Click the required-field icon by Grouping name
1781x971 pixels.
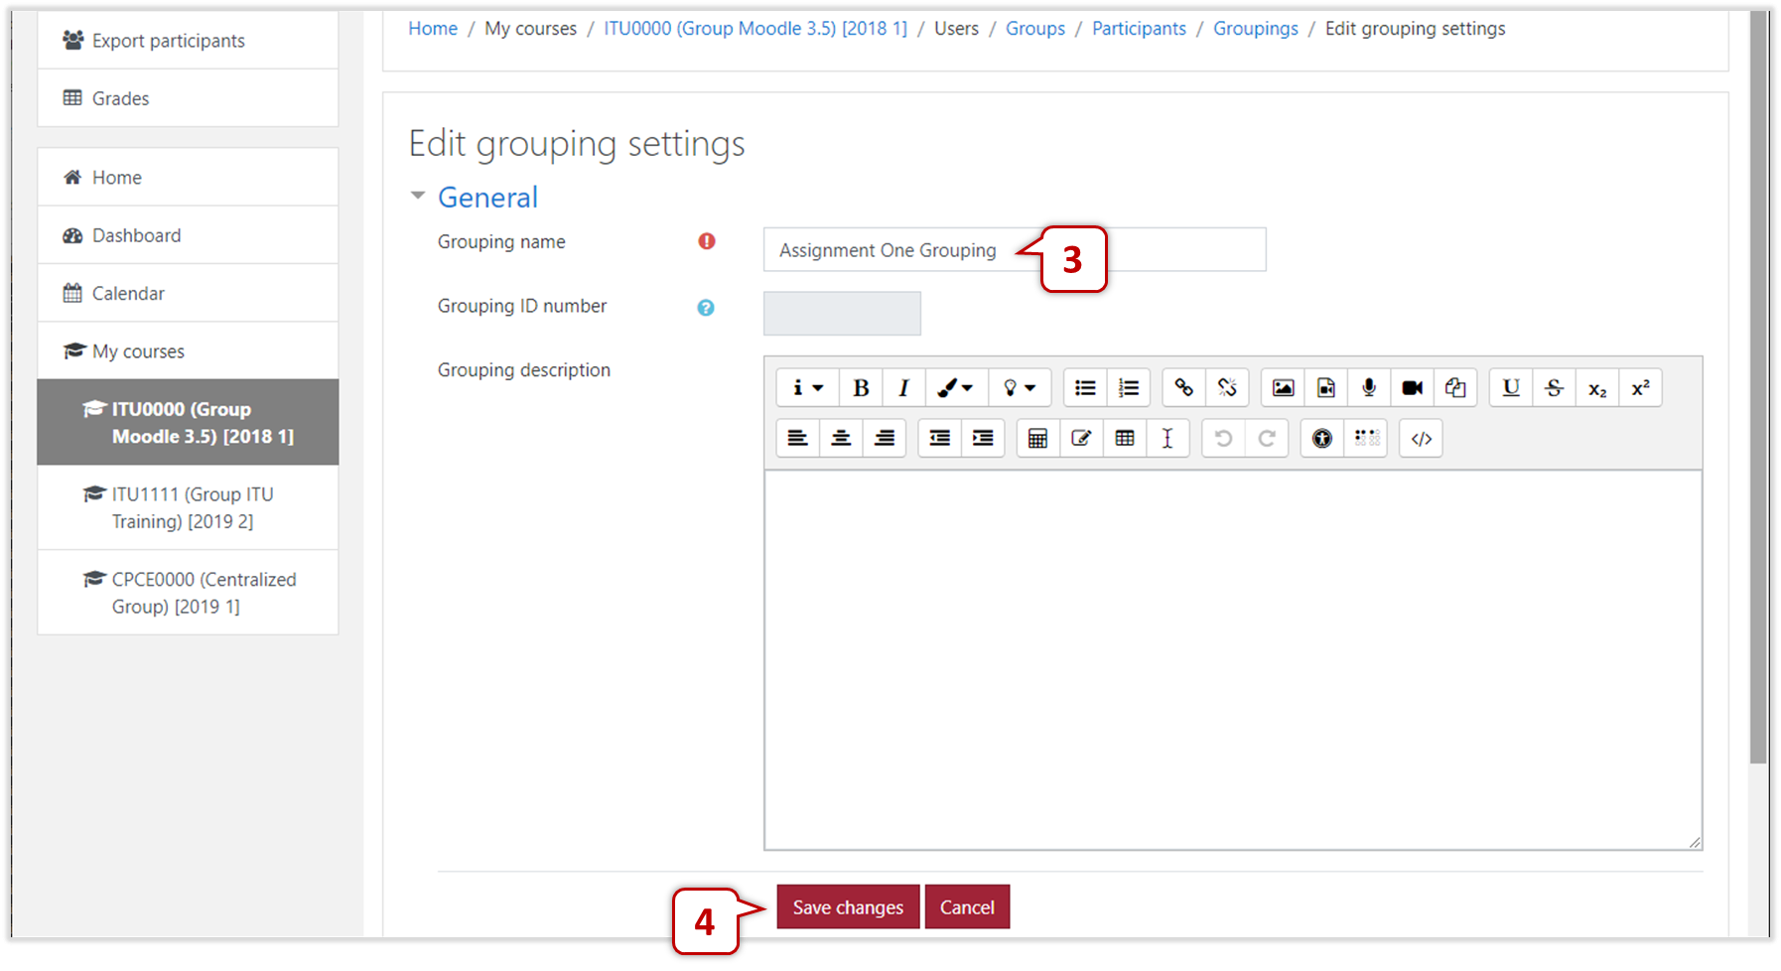pyautogui.click(x=707, y=241)
